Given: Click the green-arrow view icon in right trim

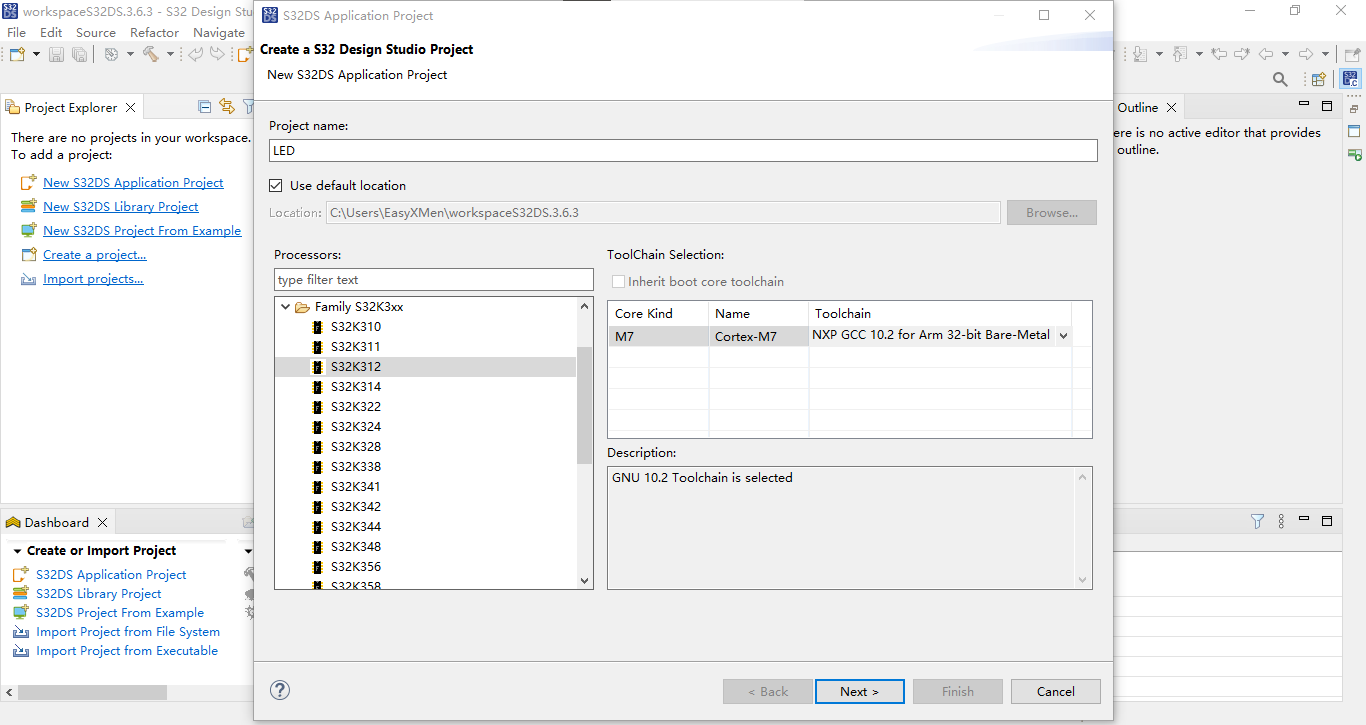Looking at the screenshot, I should pyautogui.click(x=1354, y=154).
